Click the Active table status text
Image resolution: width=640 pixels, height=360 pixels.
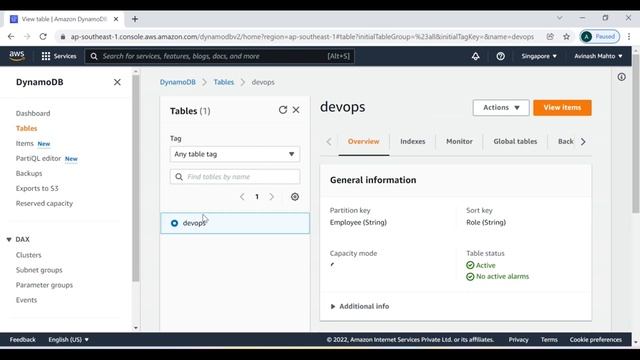coord(485,265)
